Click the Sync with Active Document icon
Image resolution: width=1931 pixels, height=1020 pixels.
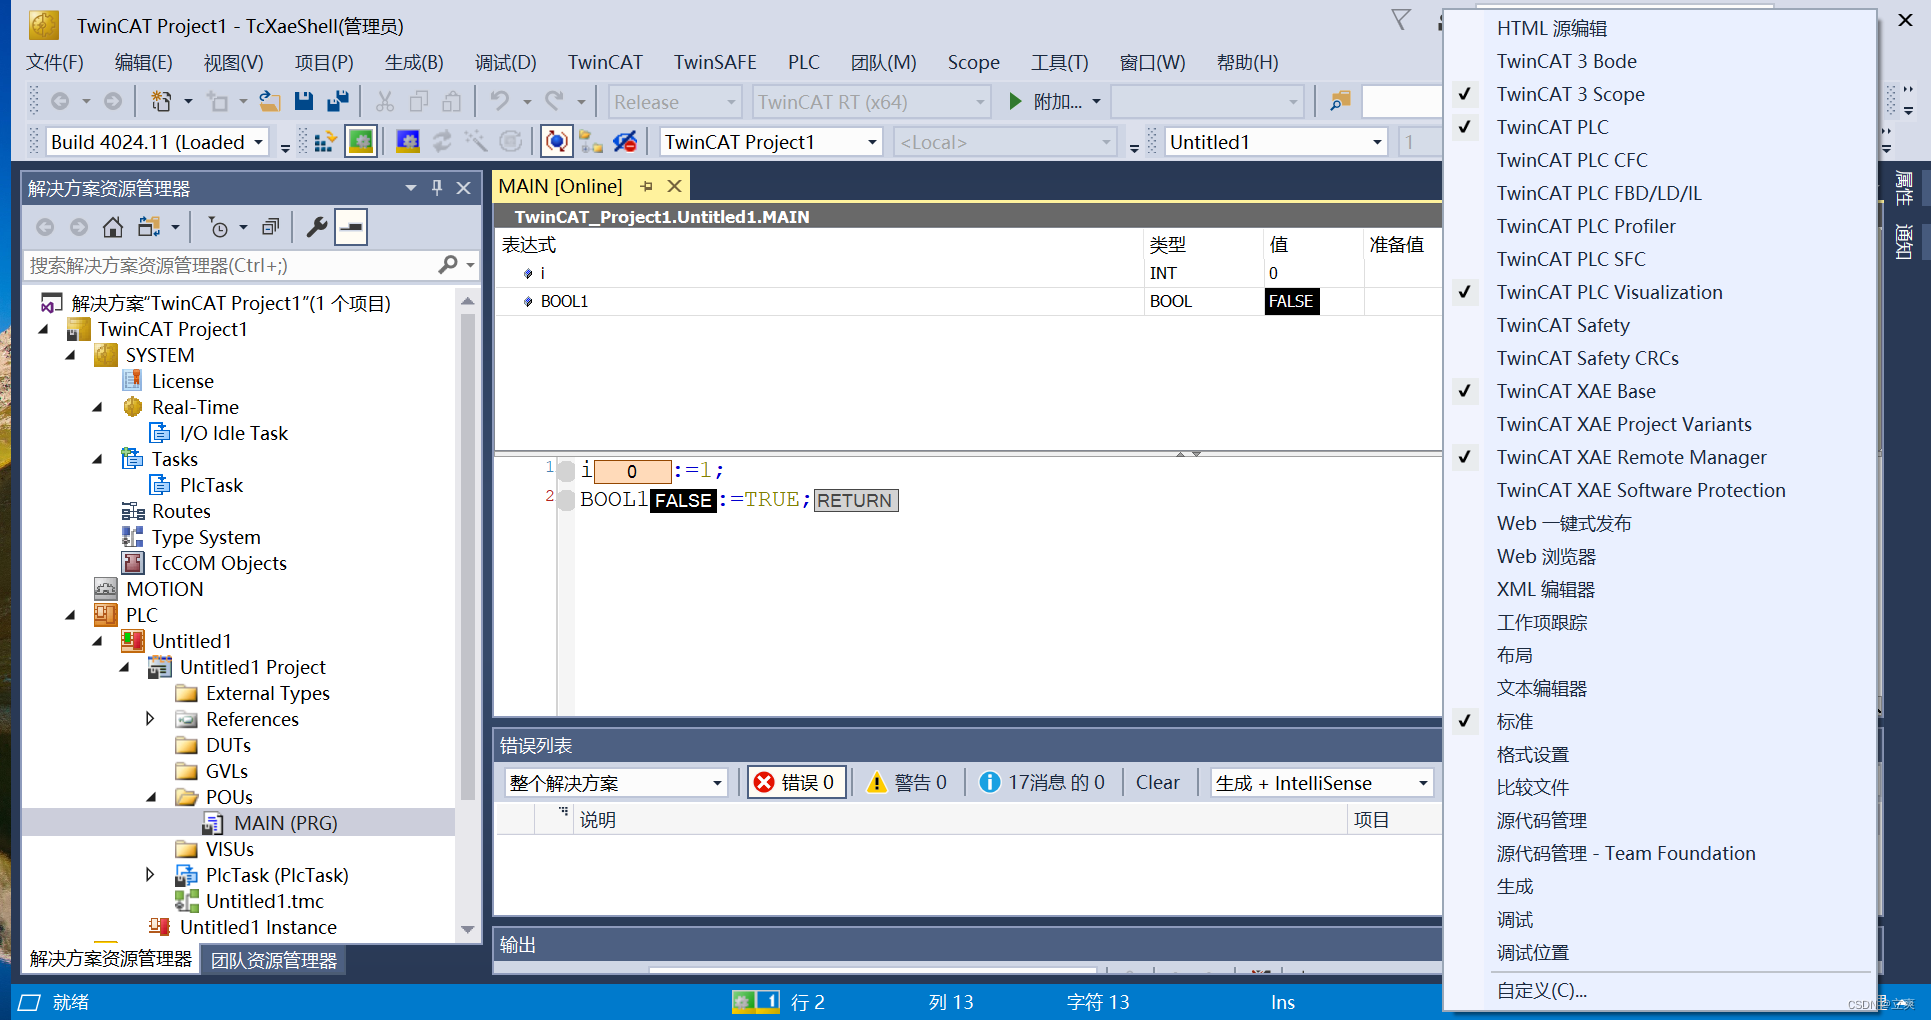click(x=149, y=227)
